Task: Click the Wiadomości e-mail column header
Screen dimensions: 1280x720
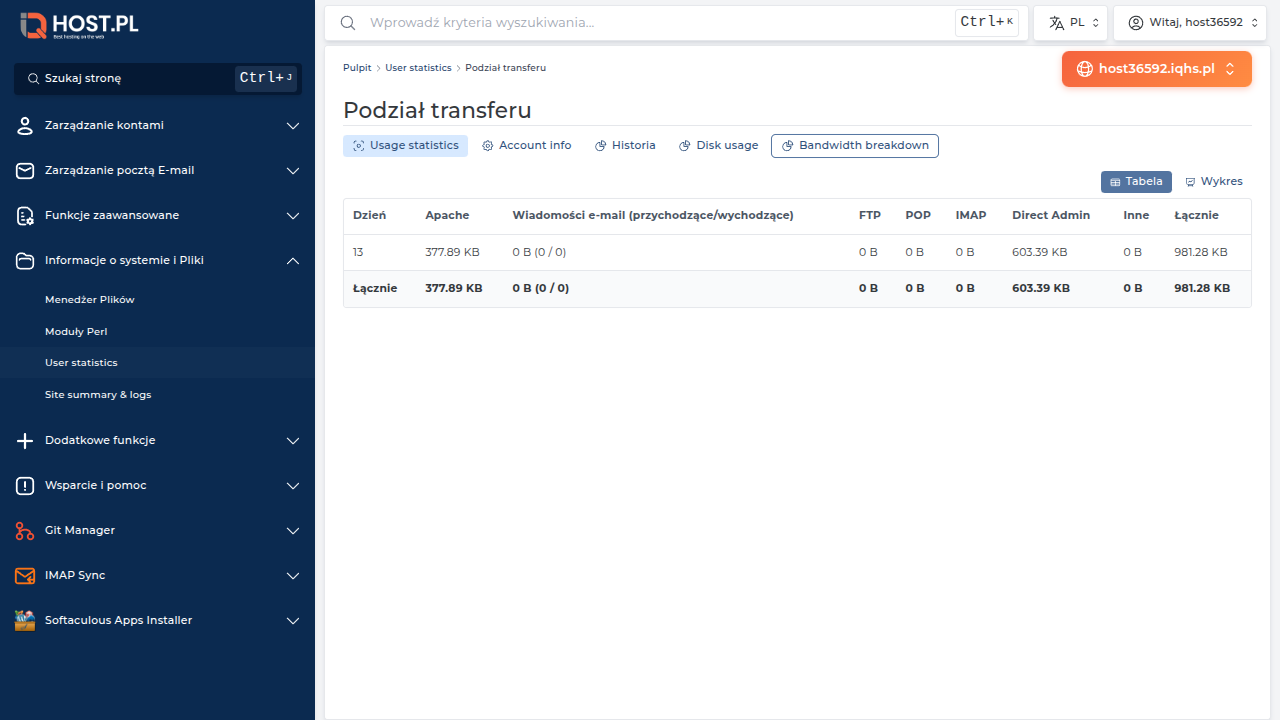Action: coord(653,215)
